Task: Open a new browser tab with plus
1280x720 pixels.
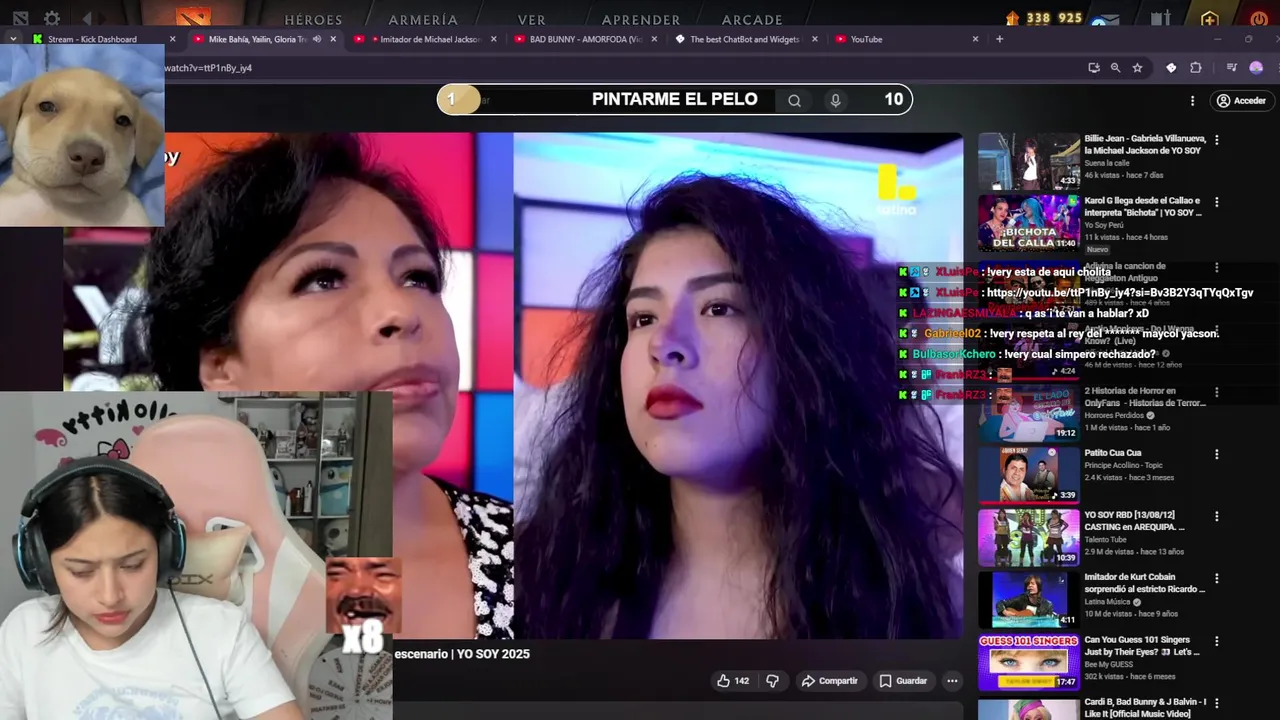Action: click(x=999, y=39)
